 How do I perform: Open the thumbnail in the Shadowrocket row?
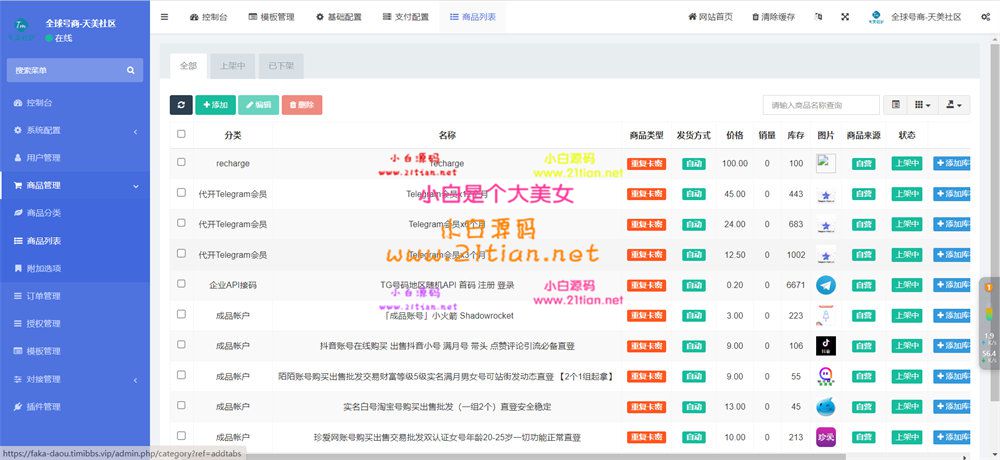pyautogui.click(x=826, y=315)
